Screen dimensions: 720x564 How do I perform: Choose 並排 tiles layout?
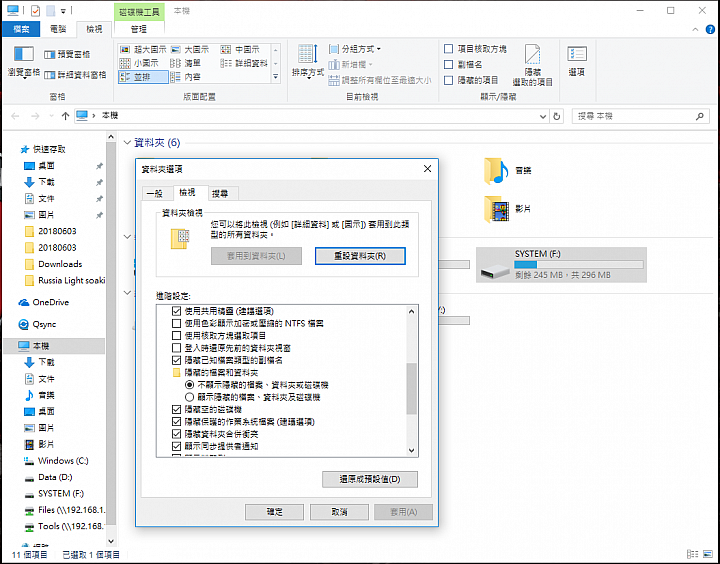coord(143,77)
